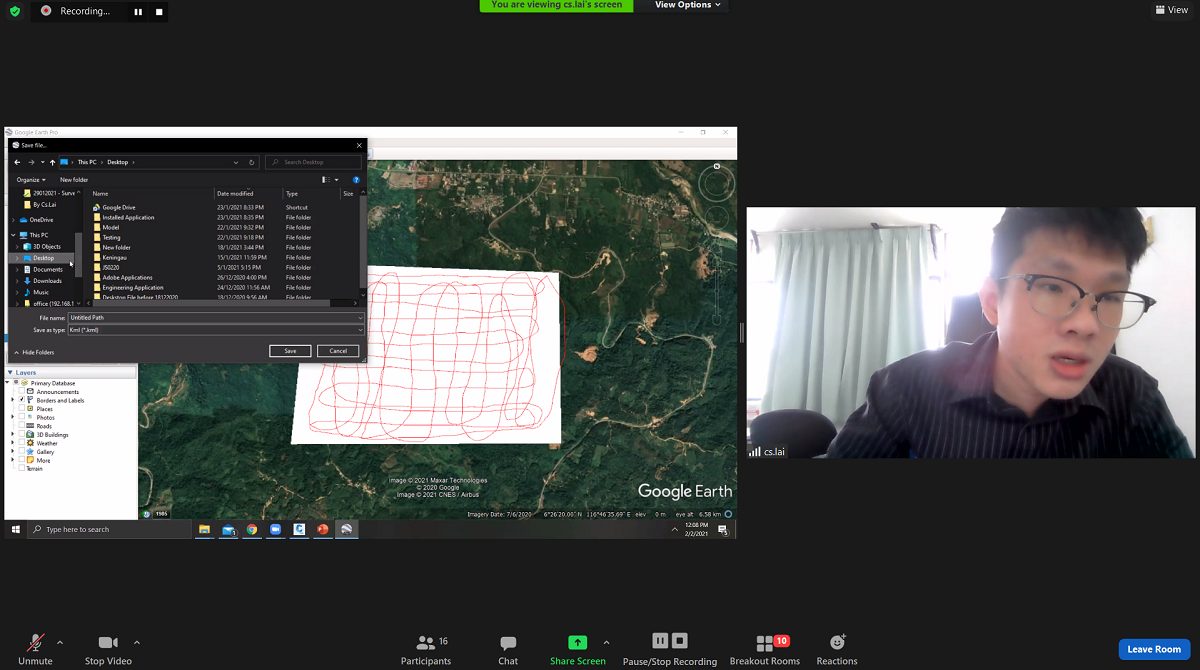This screenshot has width=1200, height=670.
Task: Enable the Terrain layer checkbox
Action: coord(22,468)
